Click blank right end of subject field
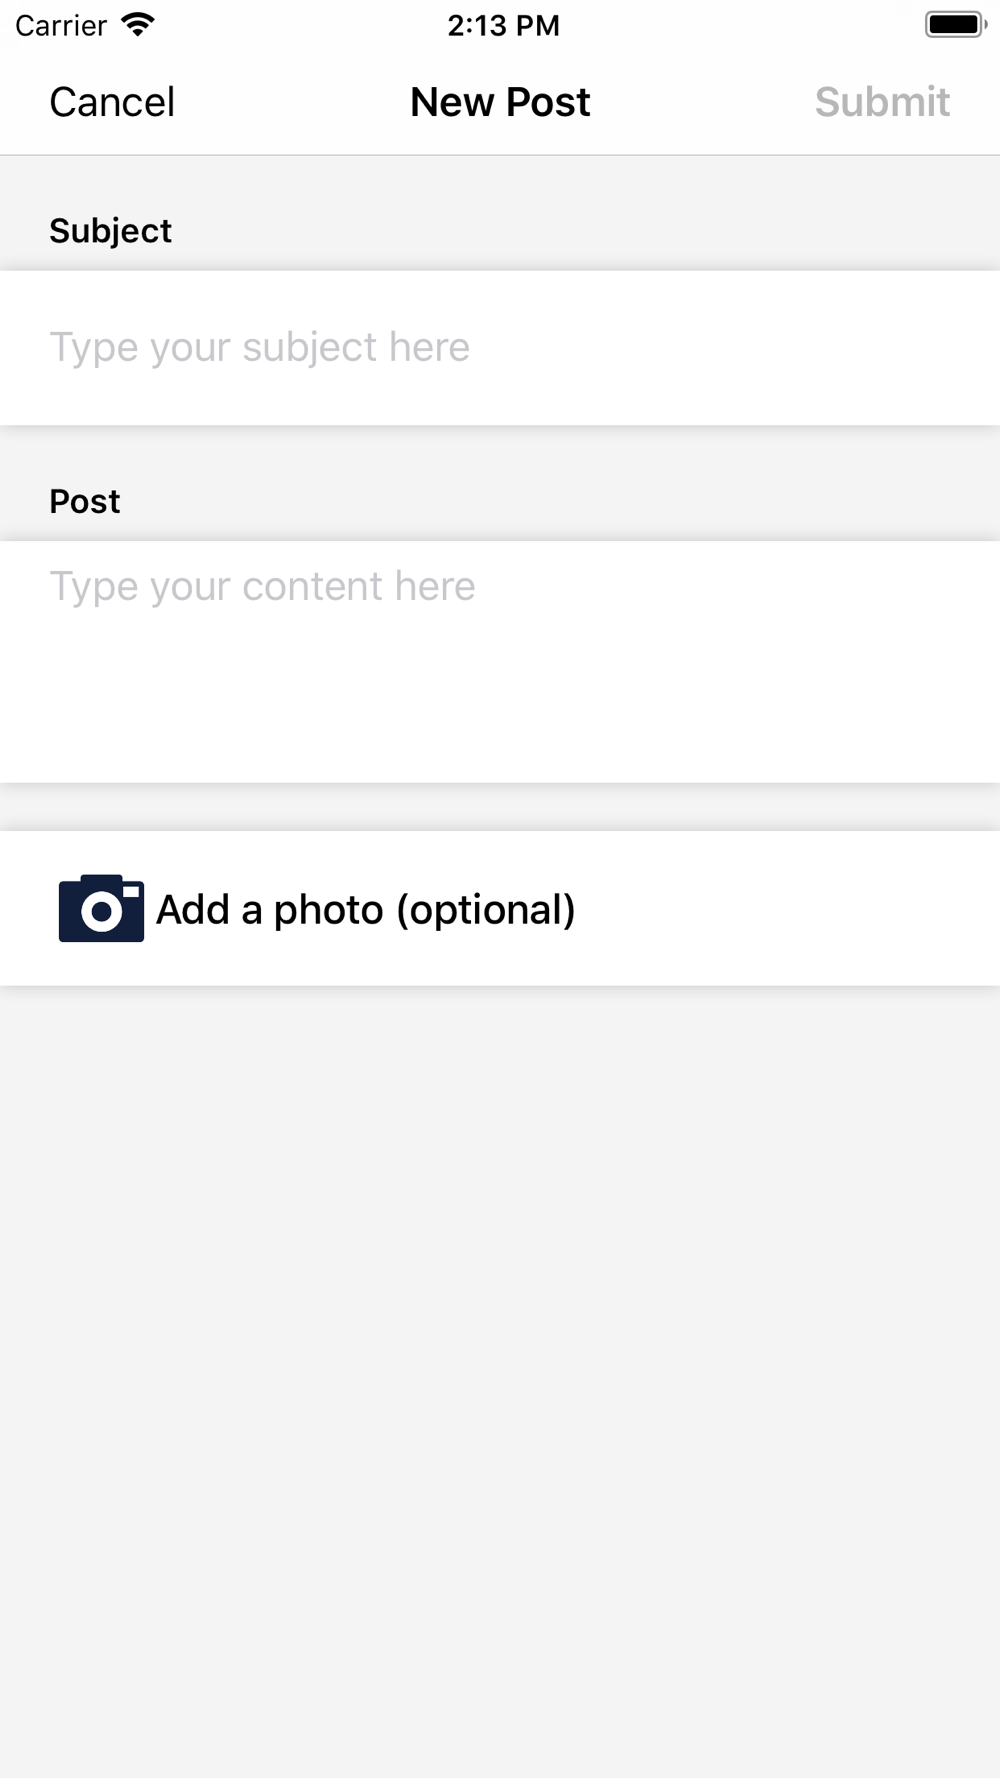 point(800,348)
